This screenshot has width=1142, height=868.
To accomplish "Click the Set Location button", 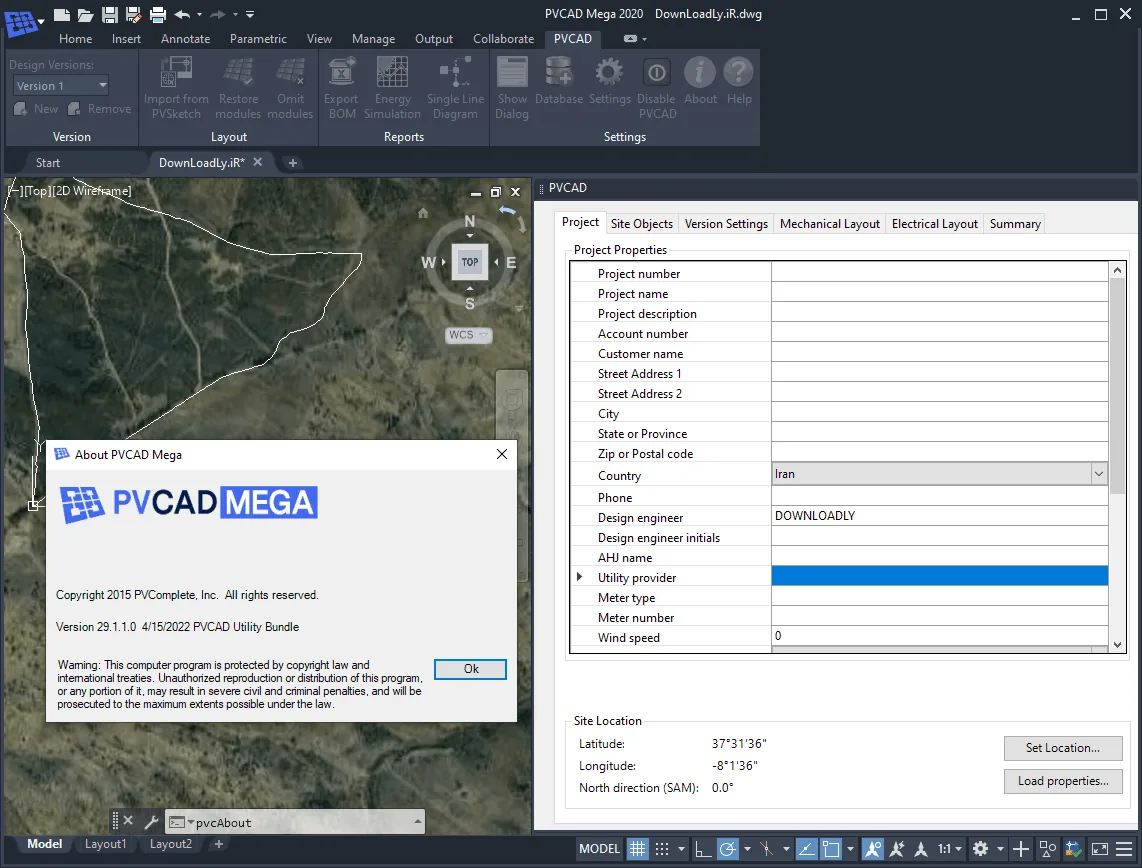I will pos(1063,748).
